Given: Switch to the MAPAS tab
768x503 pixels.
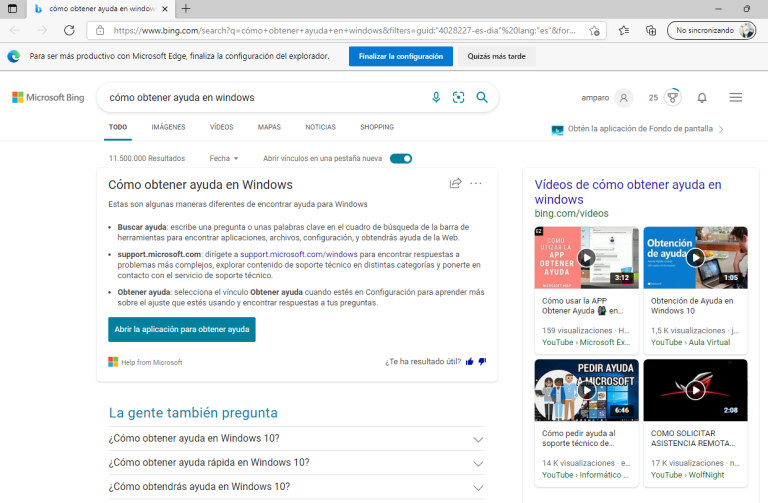Looking at the screenshot, I should [269, 127].
